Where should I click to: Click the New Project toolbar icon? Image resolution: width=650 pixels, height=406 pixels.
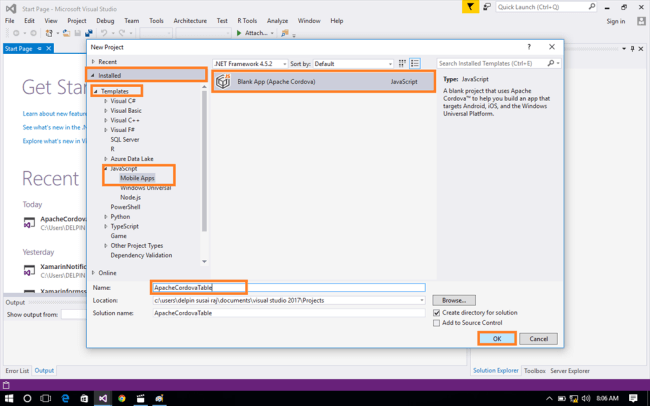(49, 33)
